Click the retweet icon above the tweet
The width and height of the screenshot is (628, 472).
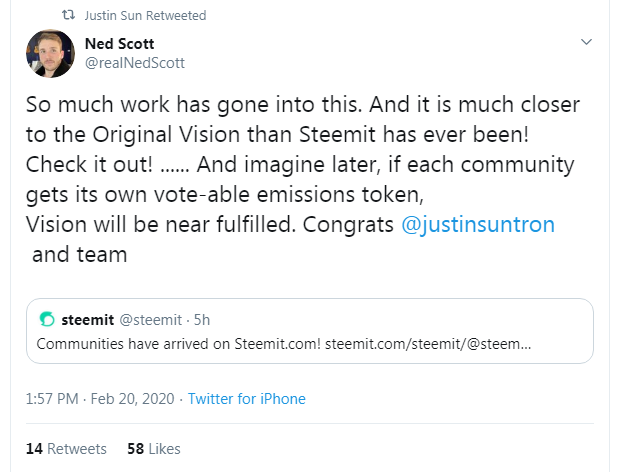66,16
